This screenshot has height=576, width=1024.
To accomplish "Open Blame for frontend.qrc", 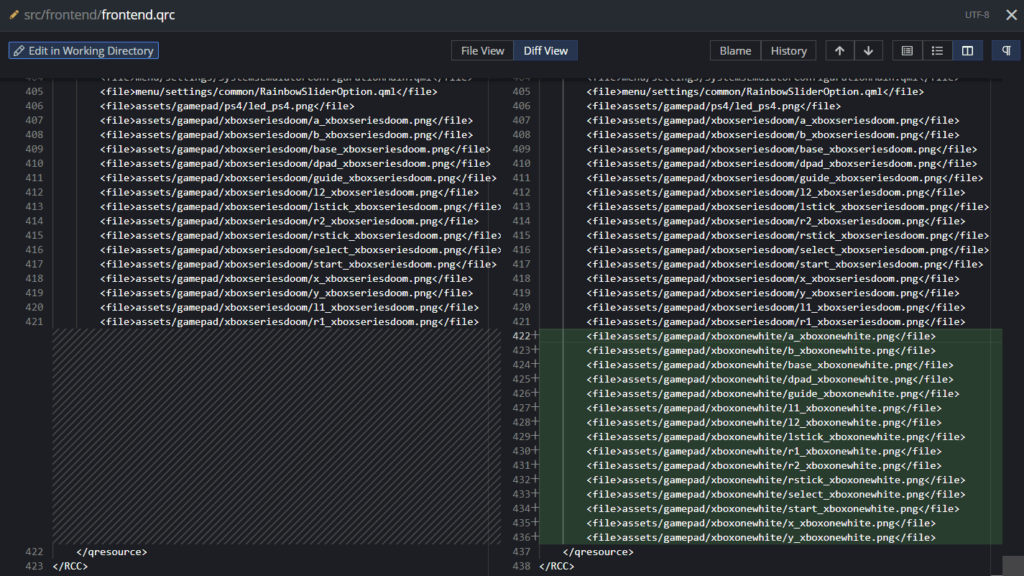I will [x=735, y=51].
